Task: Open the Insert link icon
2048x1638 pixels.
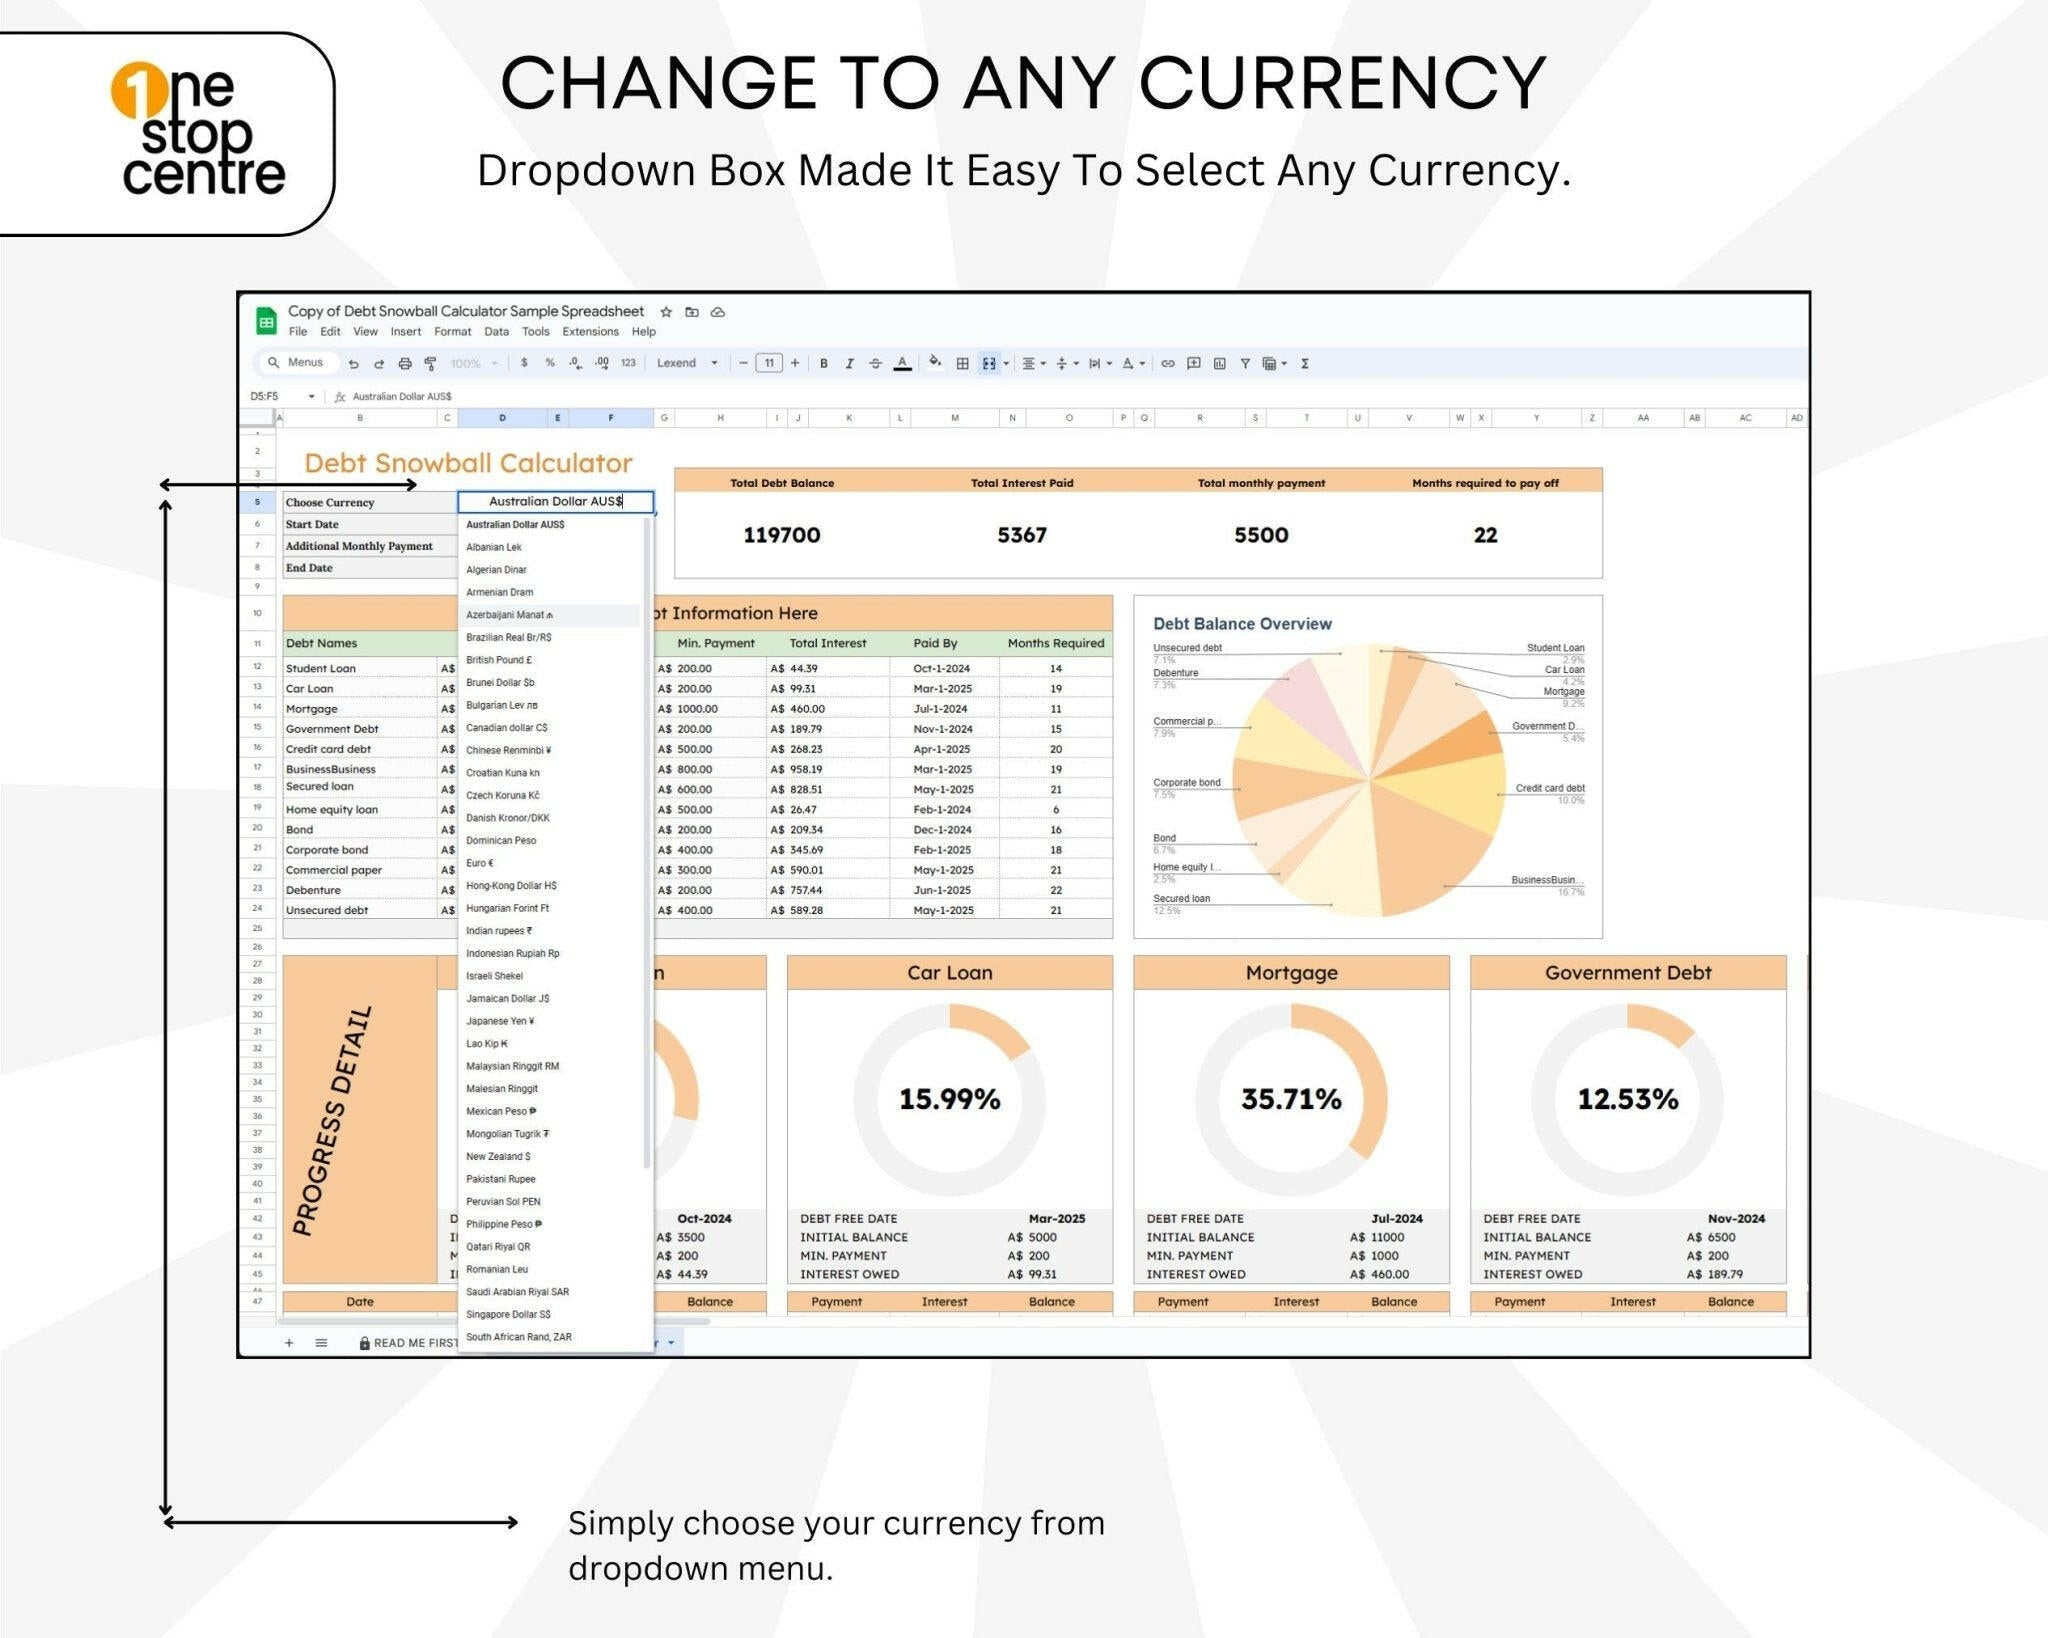Action: tap(1170, 363)
